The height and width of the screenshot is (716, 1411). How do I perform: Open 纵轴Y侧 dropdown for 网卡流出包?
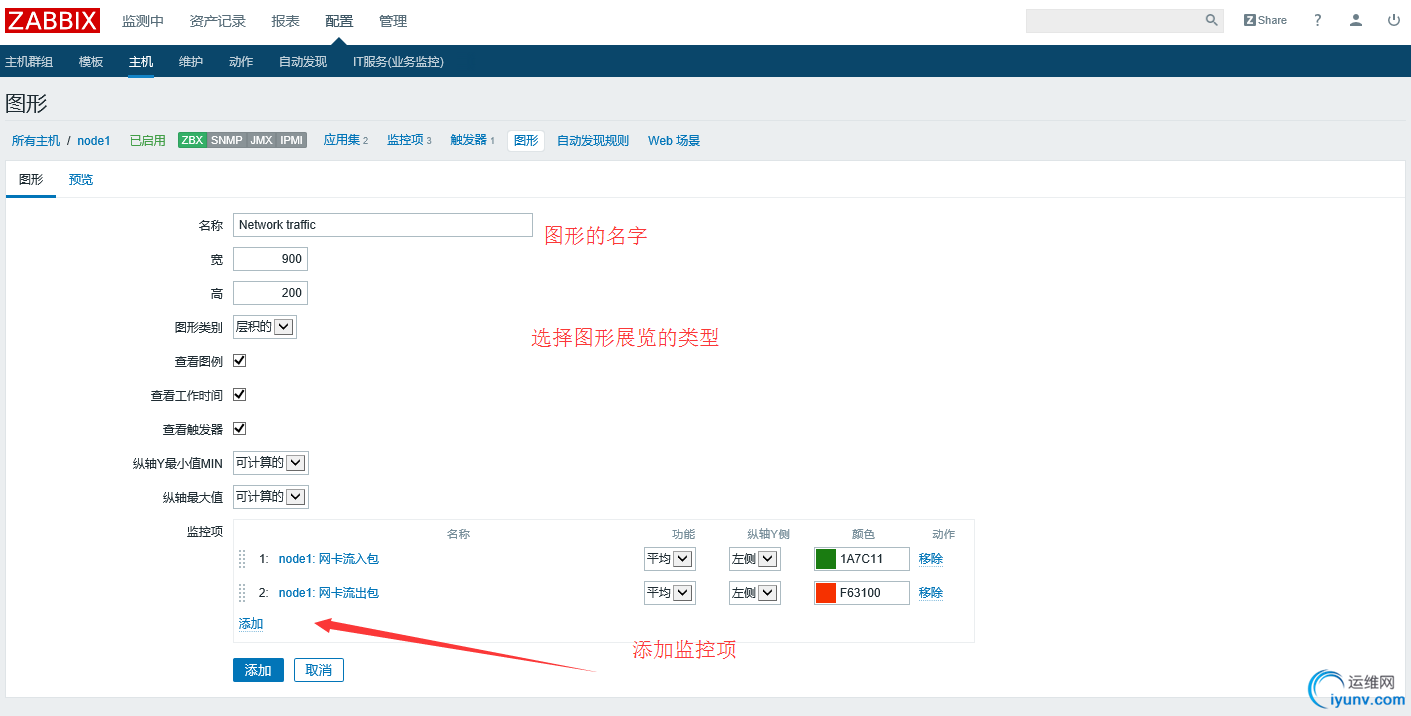point(755,593)
